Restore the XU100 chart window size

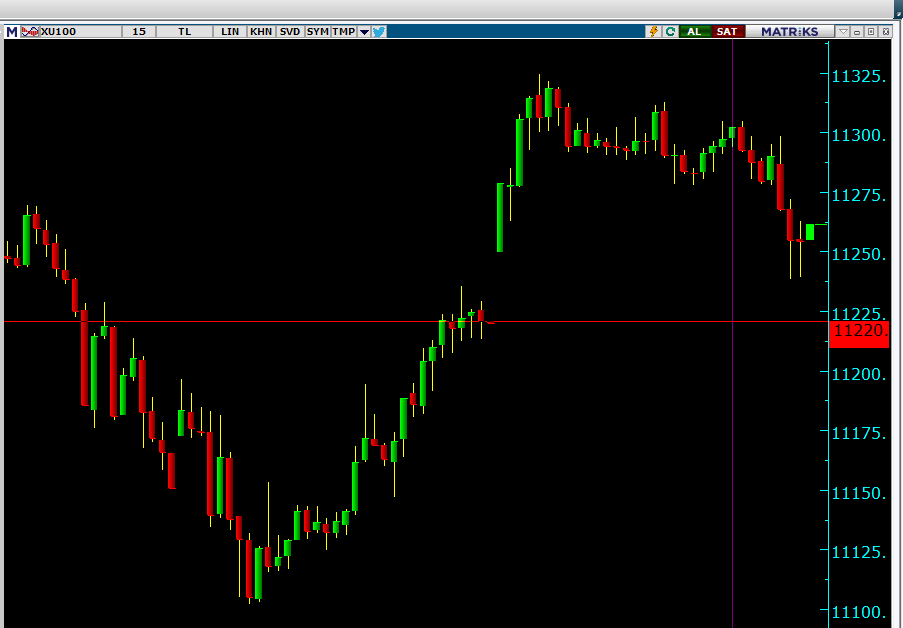pyautogui.click(x=871, y=32)
